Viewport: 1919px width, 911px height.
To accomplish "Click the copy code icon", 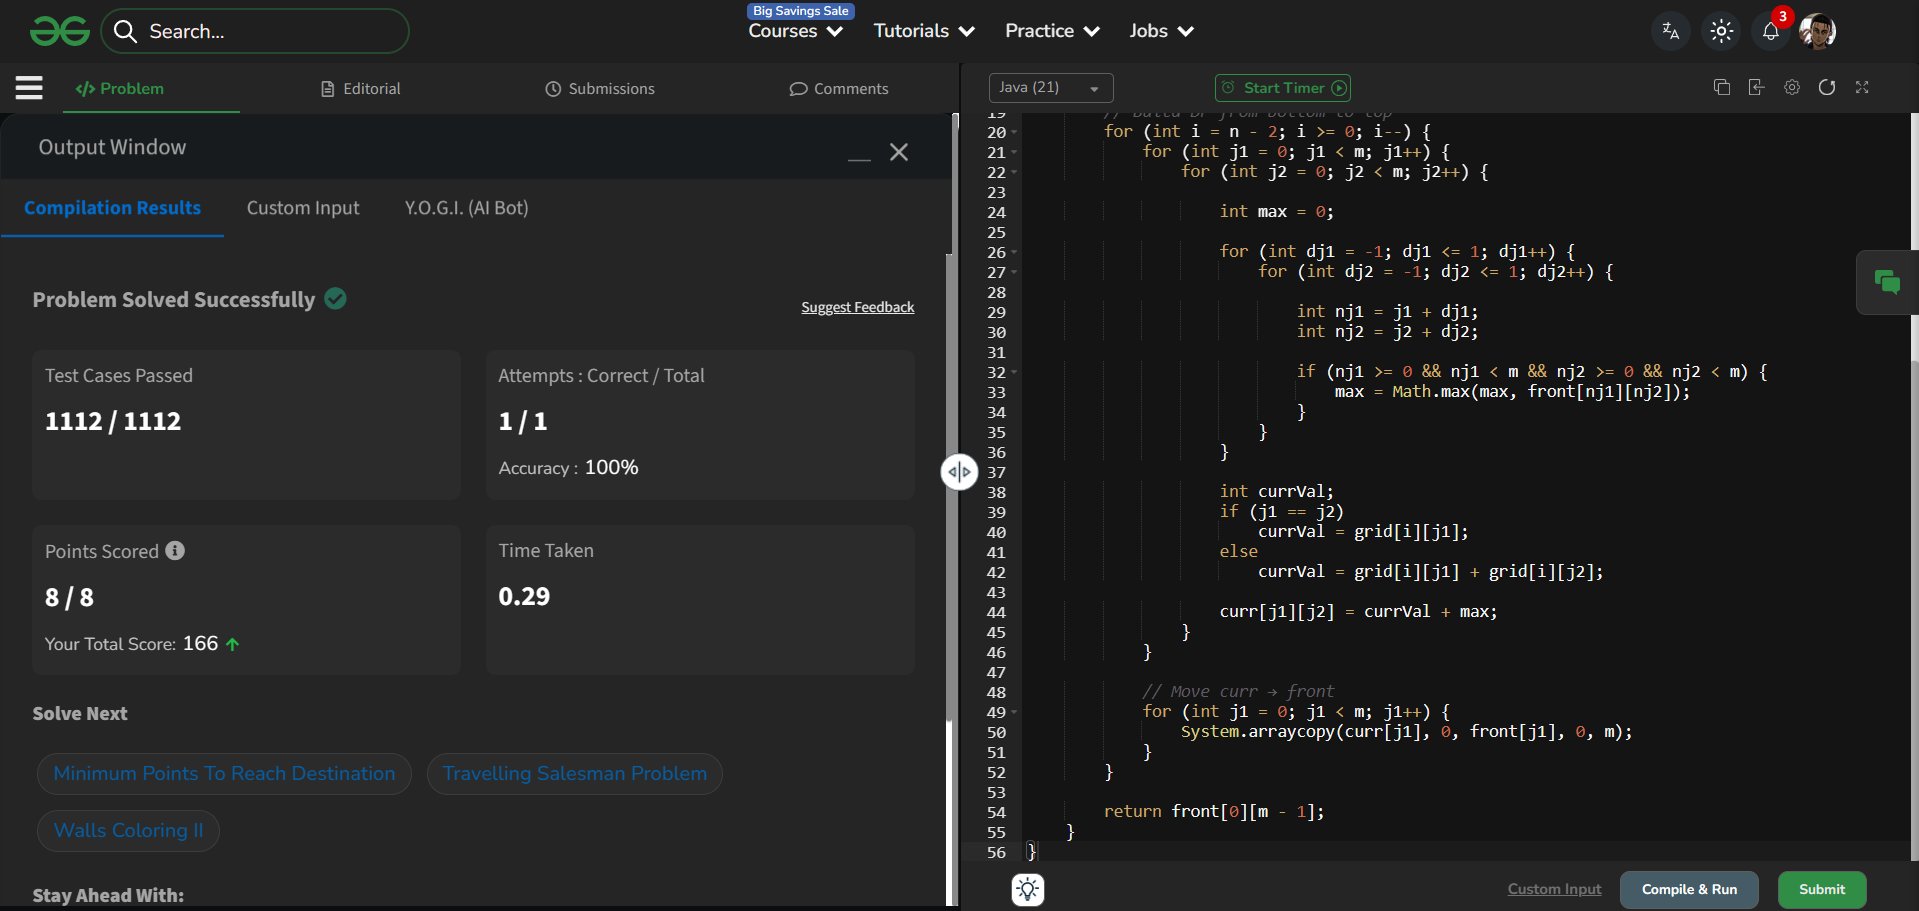I will pos(1721,88).
